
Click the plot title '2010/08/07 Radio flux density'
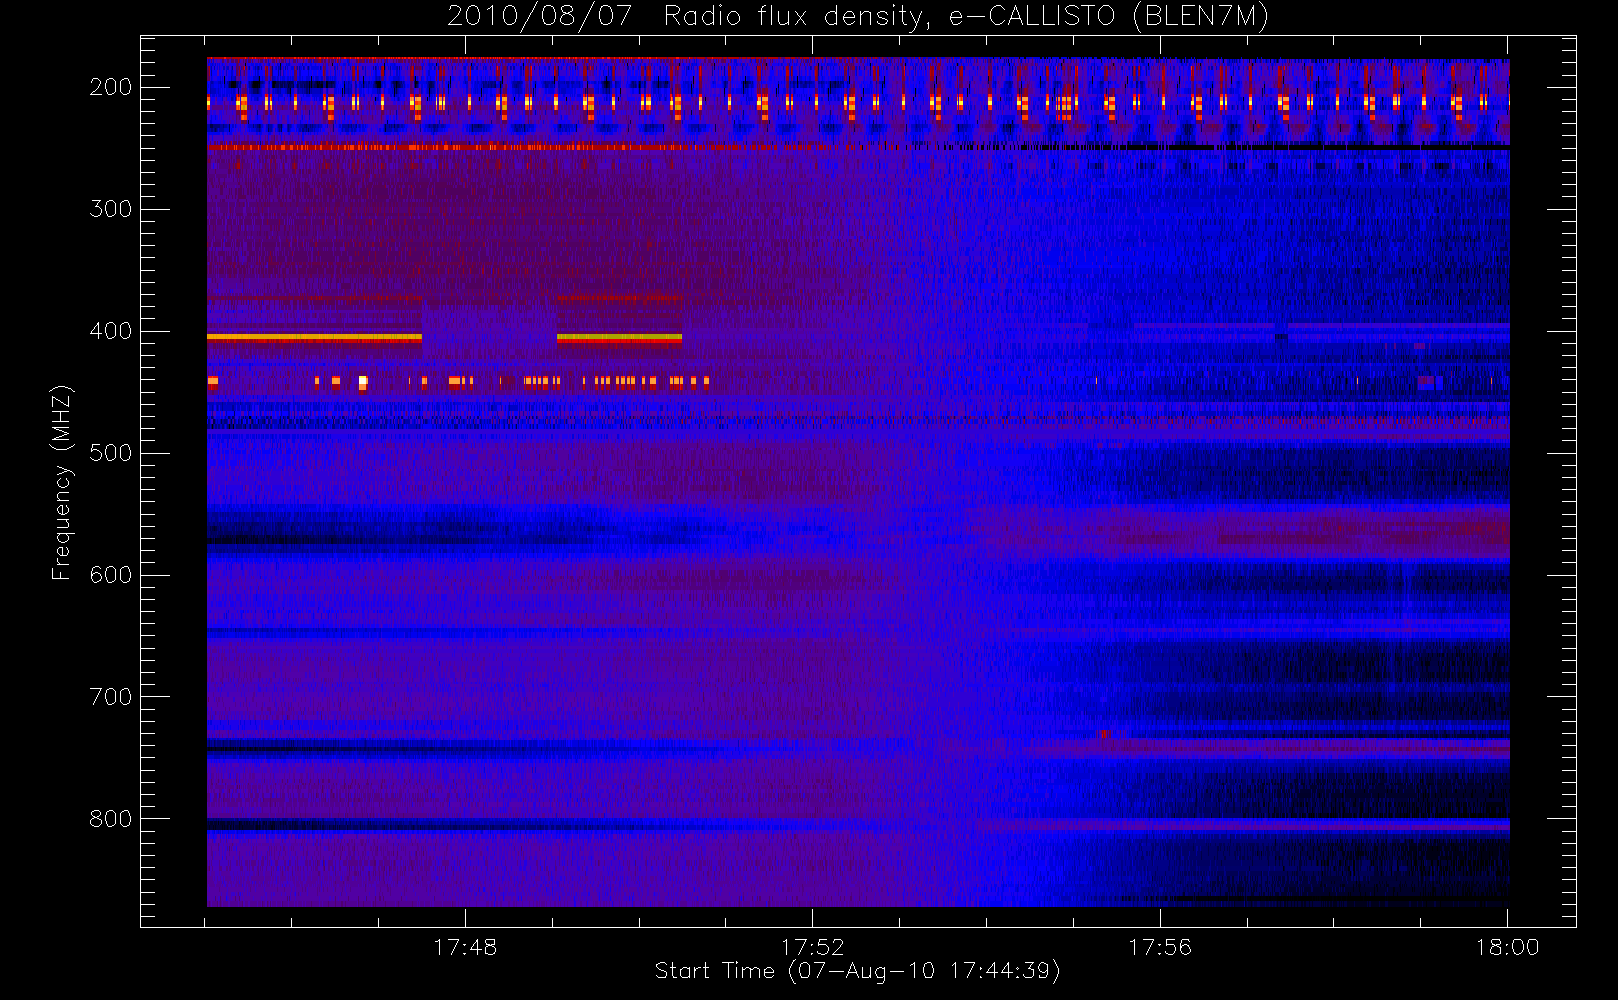coord(858,17)
